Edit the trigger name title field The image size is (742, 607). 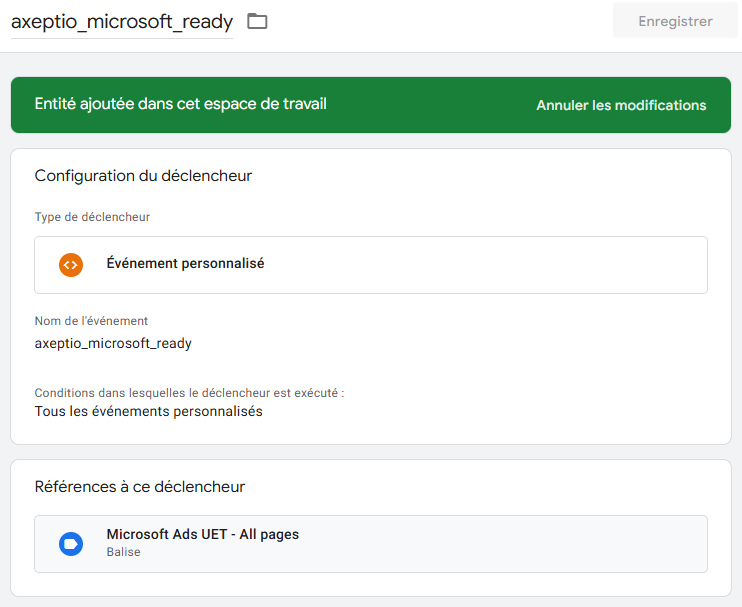(x=122, y=22)
